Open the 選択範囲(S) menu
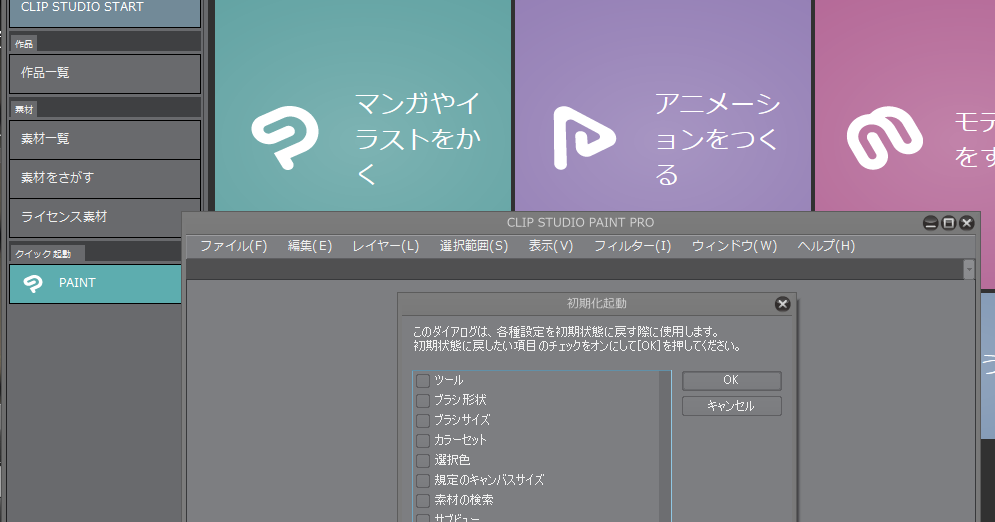 click(474, 246)
